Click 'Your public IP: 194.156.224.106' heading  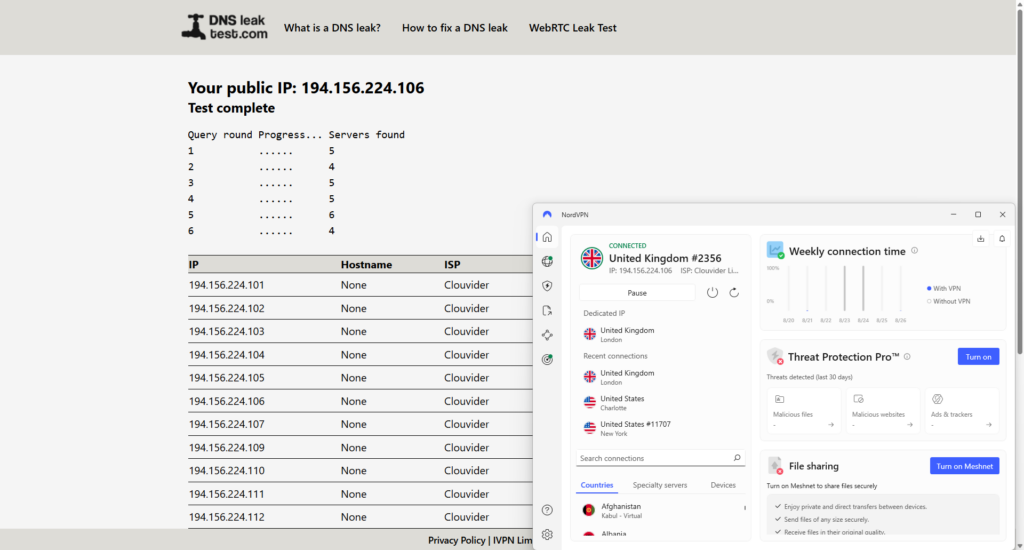[x=306, y=88]
